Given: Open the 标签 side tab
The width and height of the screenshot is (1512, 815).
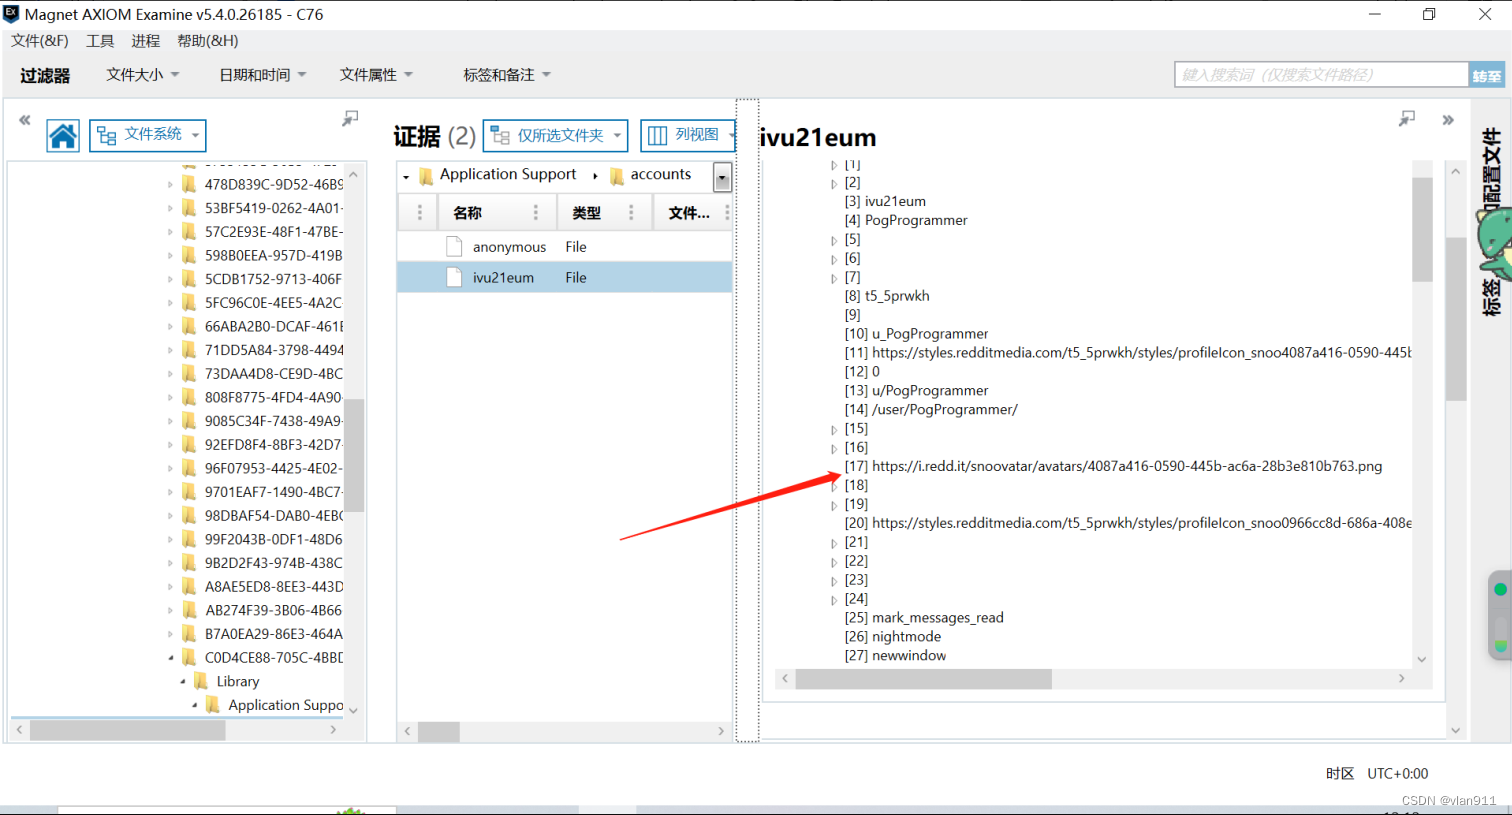Looking at the screenshot, I should [x=1490, y=296].
